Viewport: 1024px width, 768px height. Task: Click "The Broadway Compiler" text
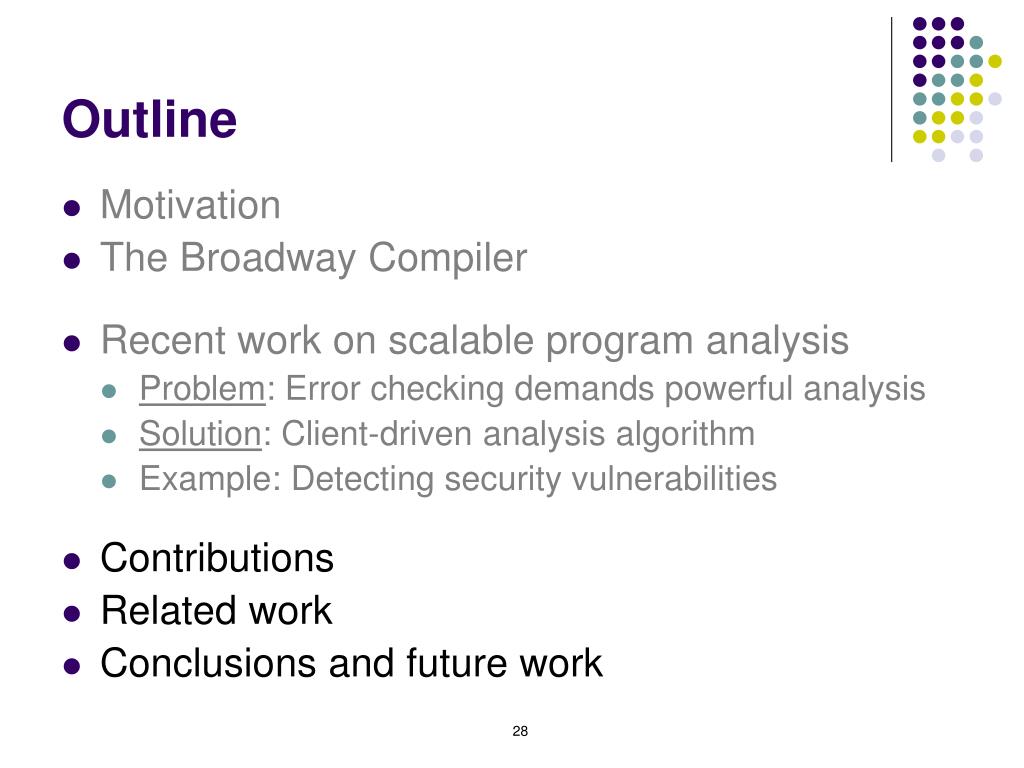coord(313,259)
